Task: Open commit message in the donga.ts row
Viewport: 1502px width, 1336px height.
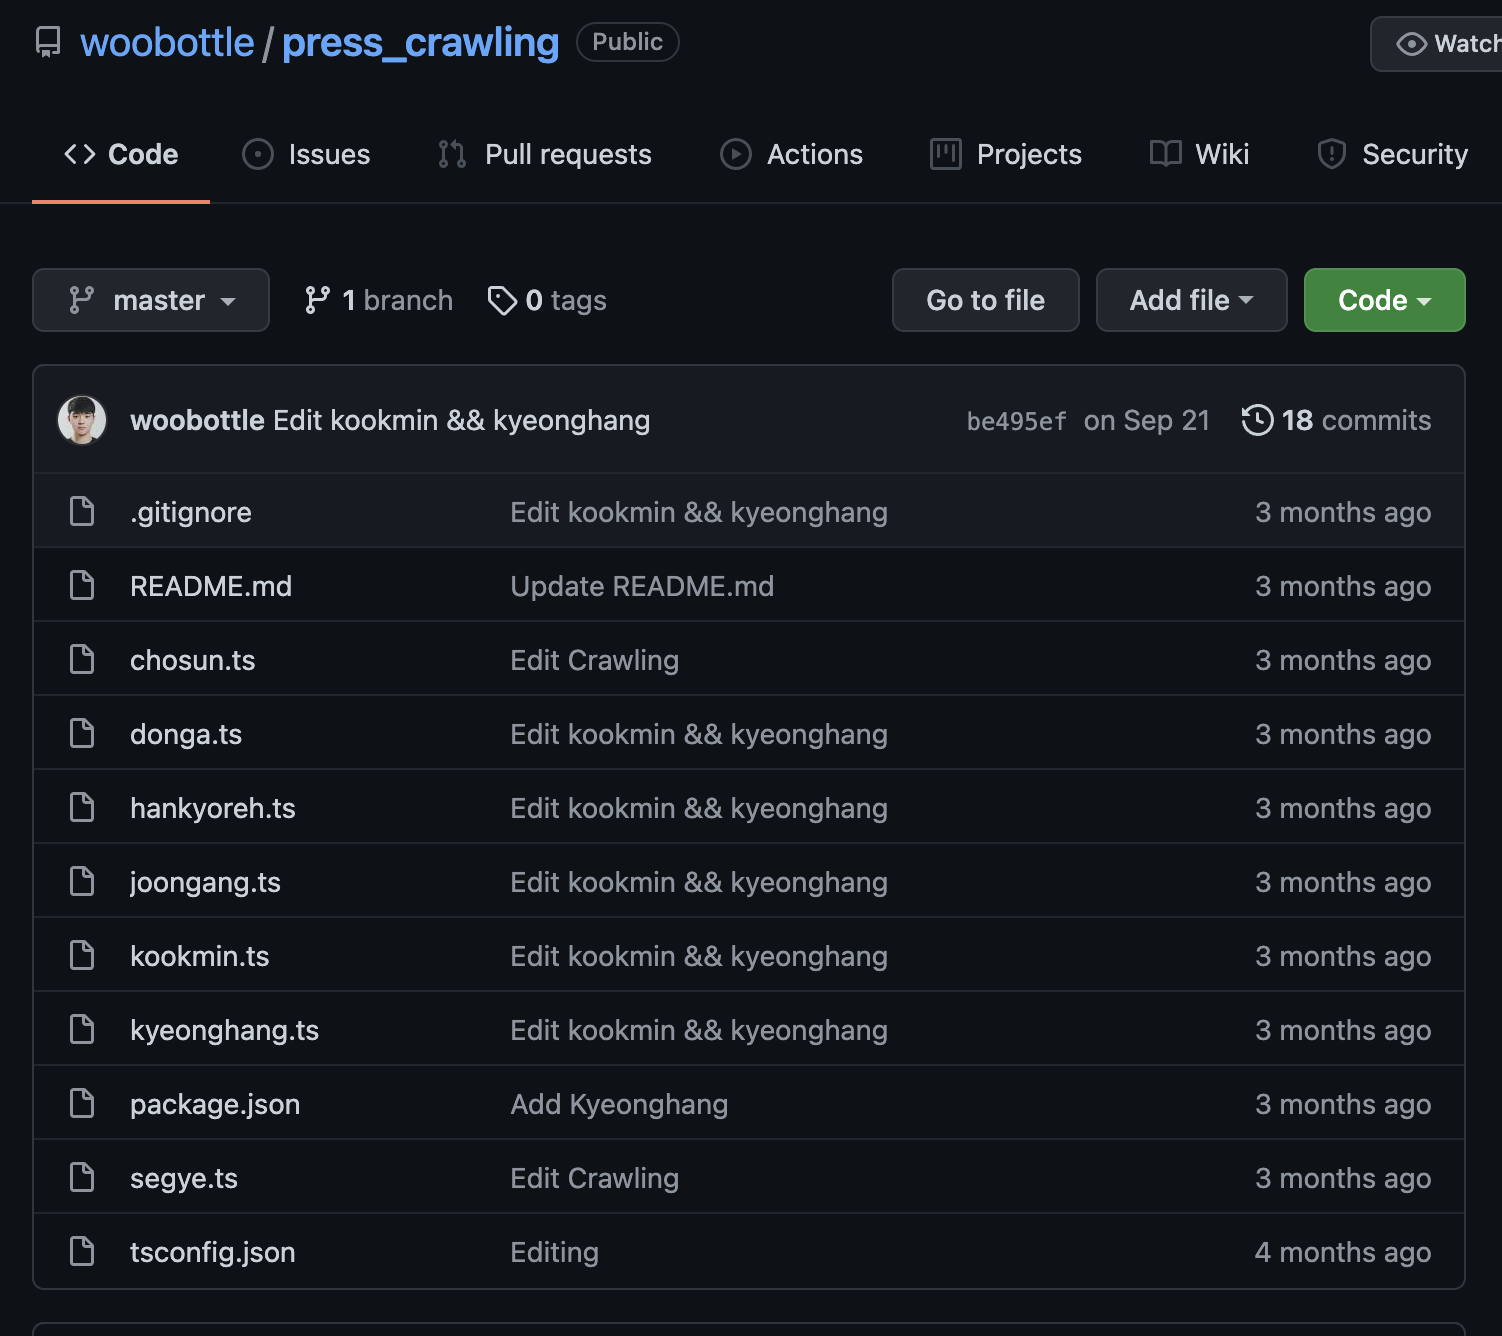Action: tap(699, 734)
